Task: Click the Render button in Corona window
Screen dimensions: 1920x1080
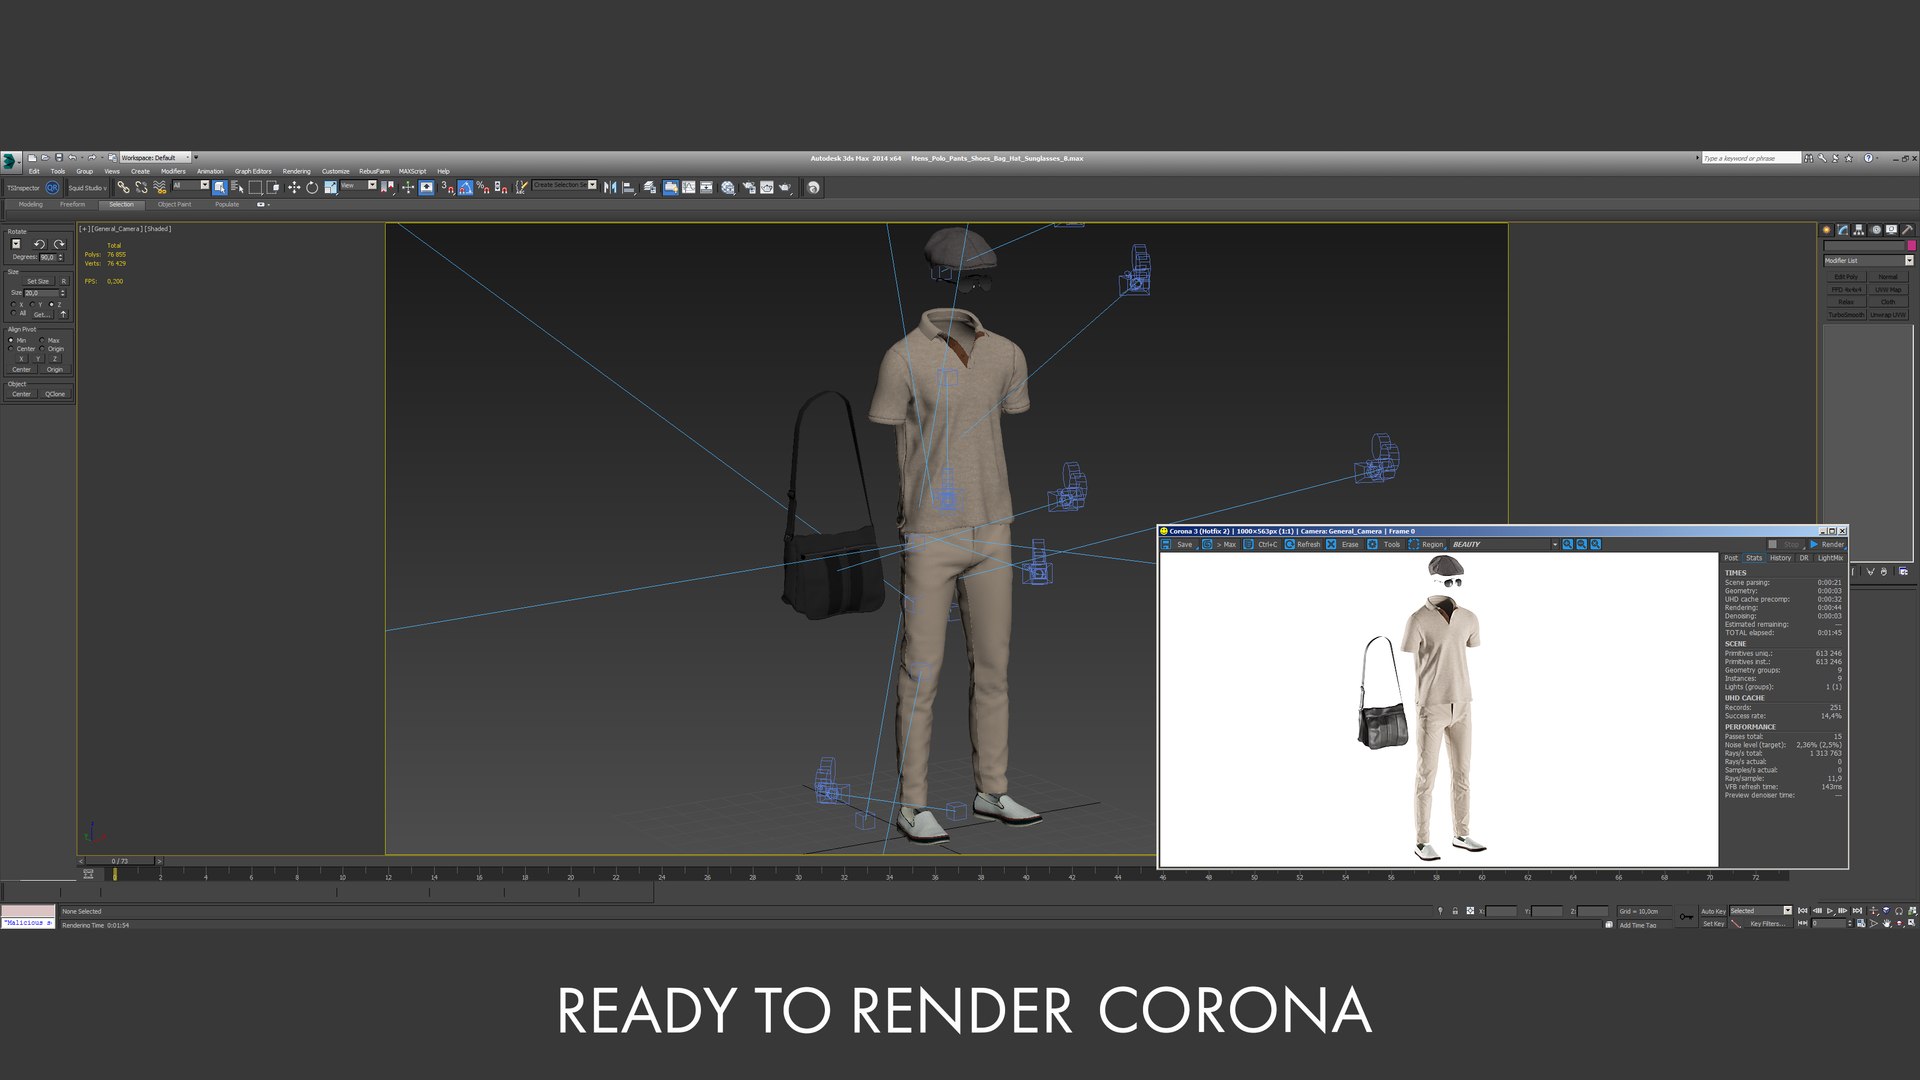Action: (1828, 544)
